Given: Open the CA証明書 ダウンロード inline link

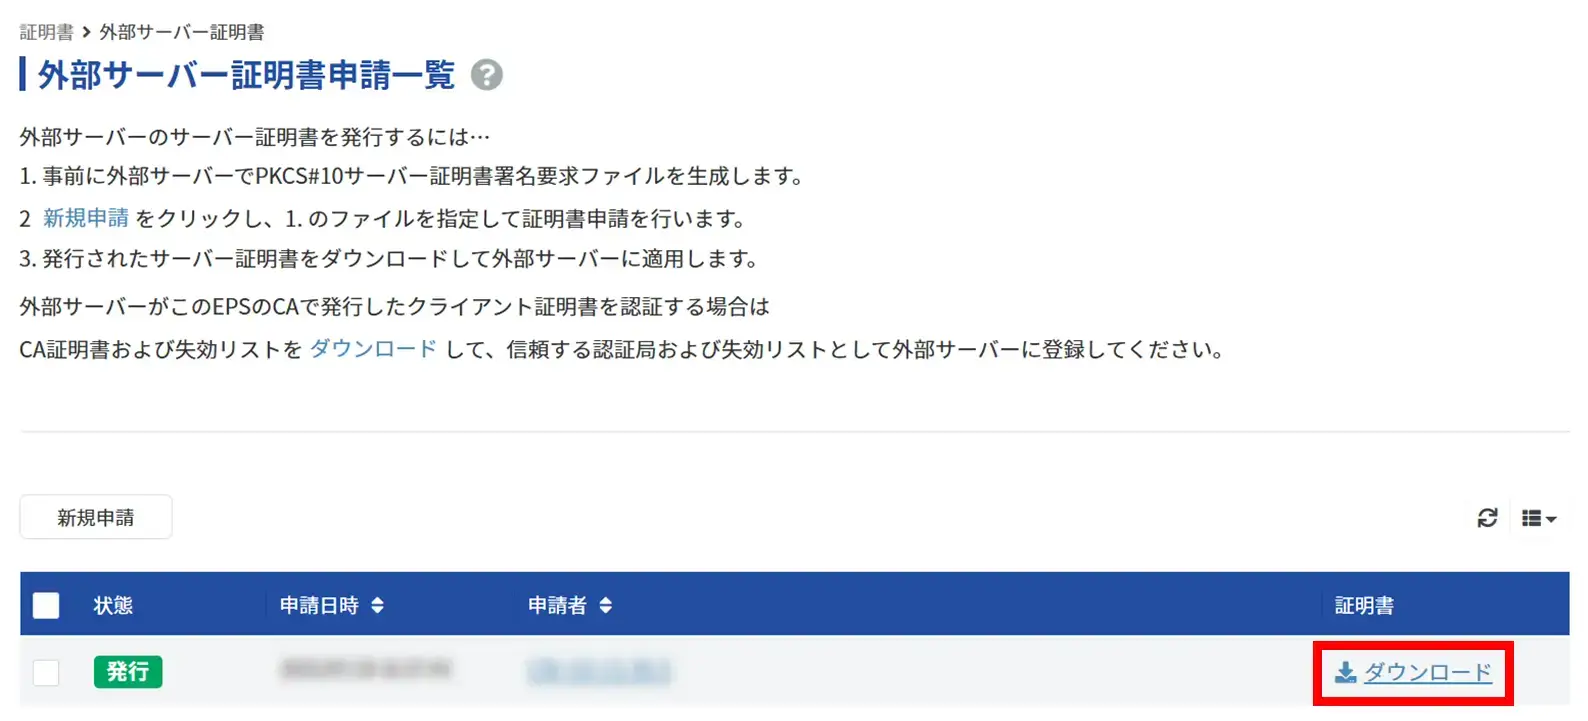Looking at the screenshot, I should 373,349.
